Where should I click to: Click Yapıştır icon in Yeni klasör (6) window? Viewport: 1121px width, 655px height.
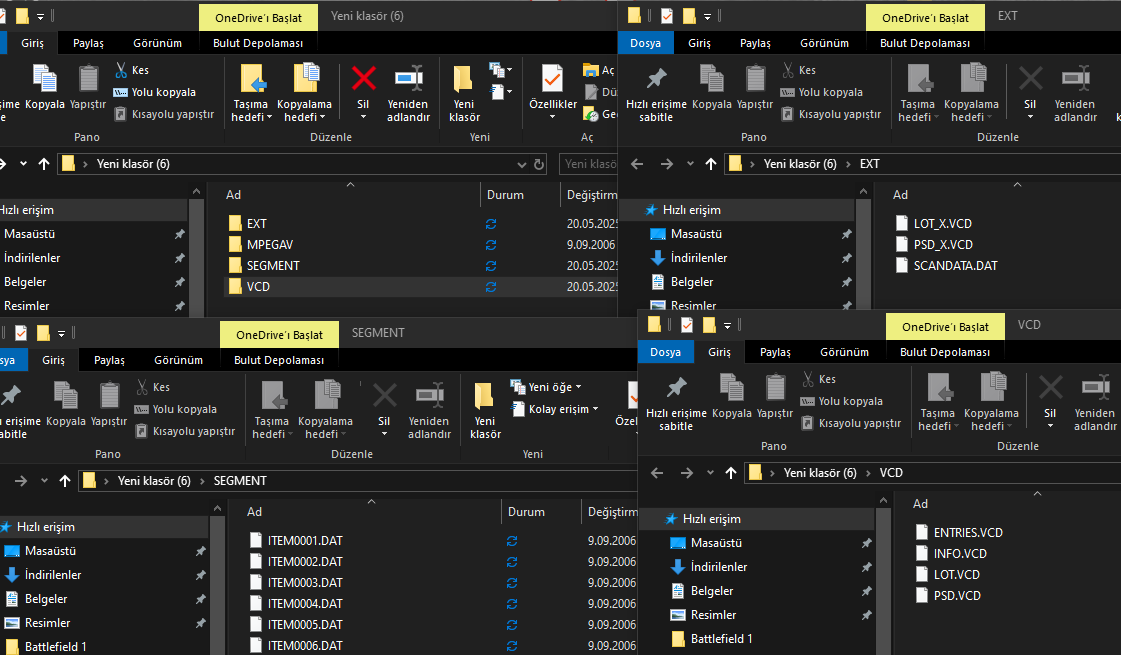pyautogui.click(x=88, y=79)
